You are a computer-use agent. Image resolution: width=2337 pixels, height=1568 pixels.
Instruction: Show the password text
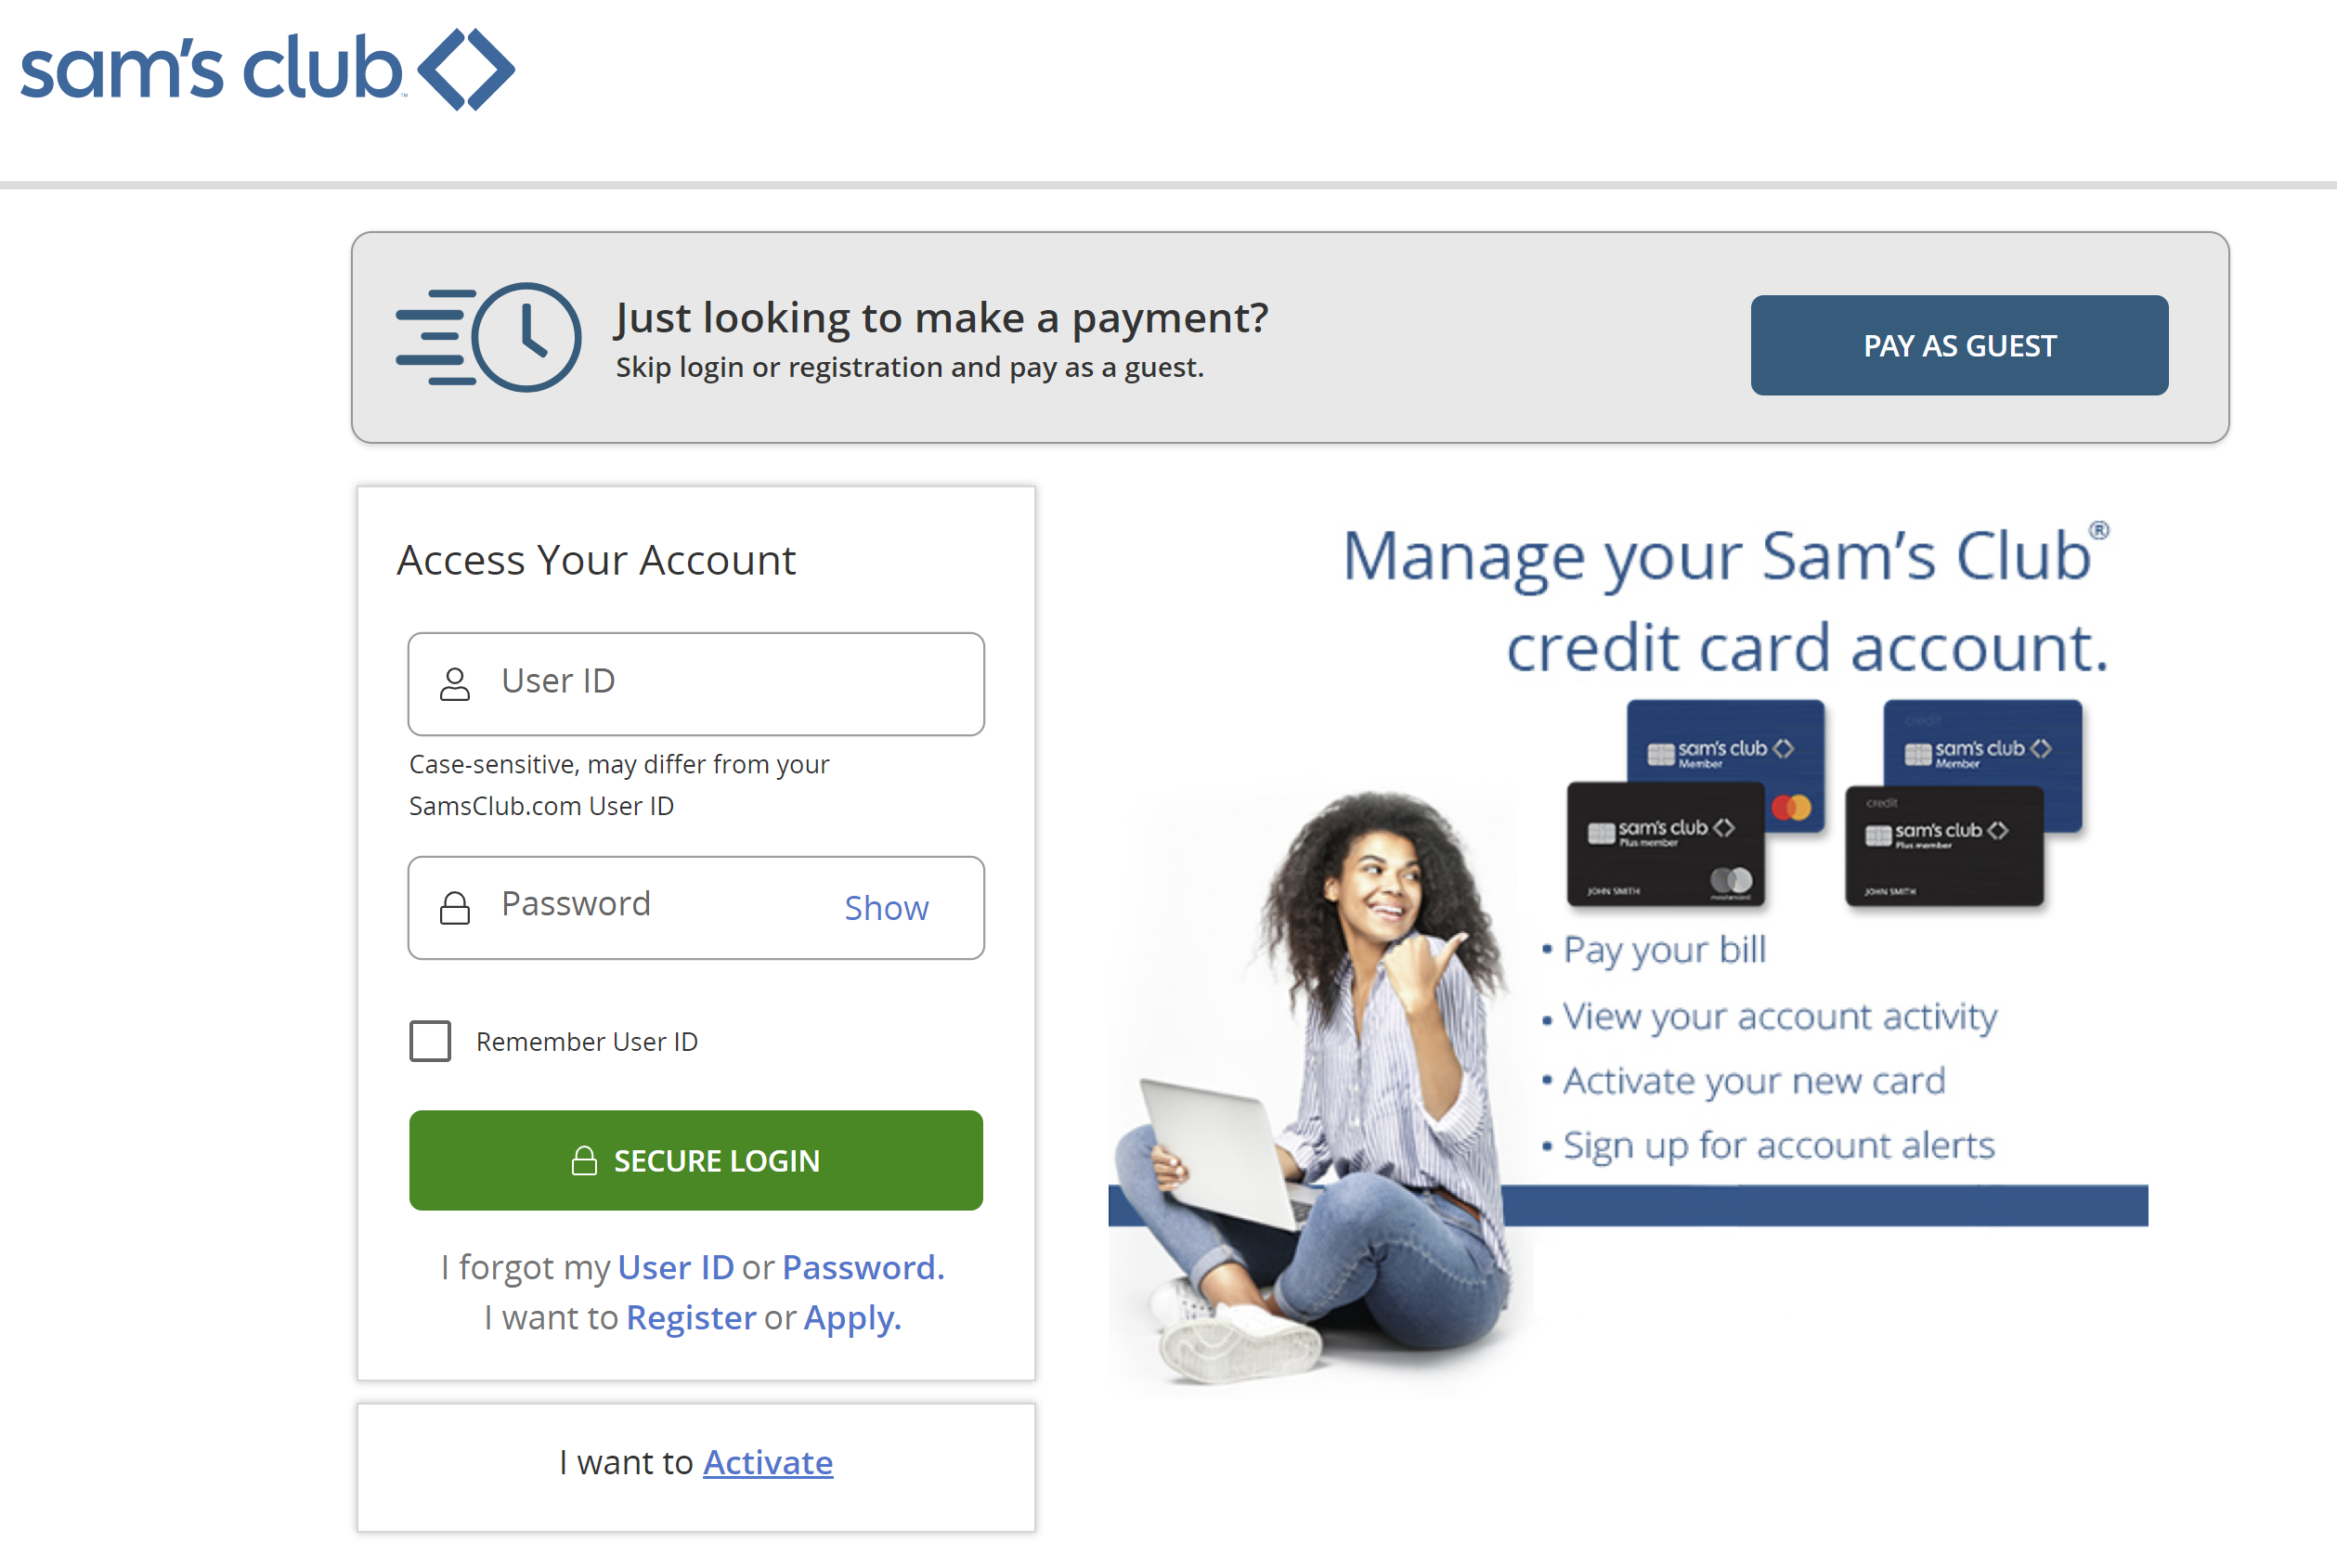884,905
